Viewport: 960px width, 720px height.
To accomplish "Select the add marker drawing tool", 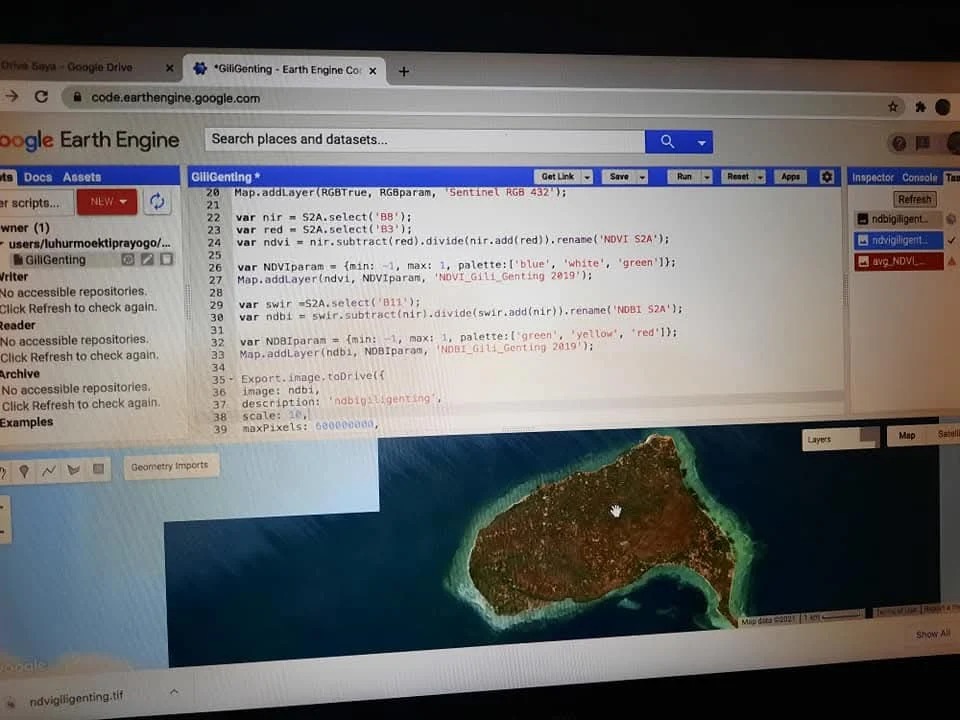I will [x=24, y=471].
